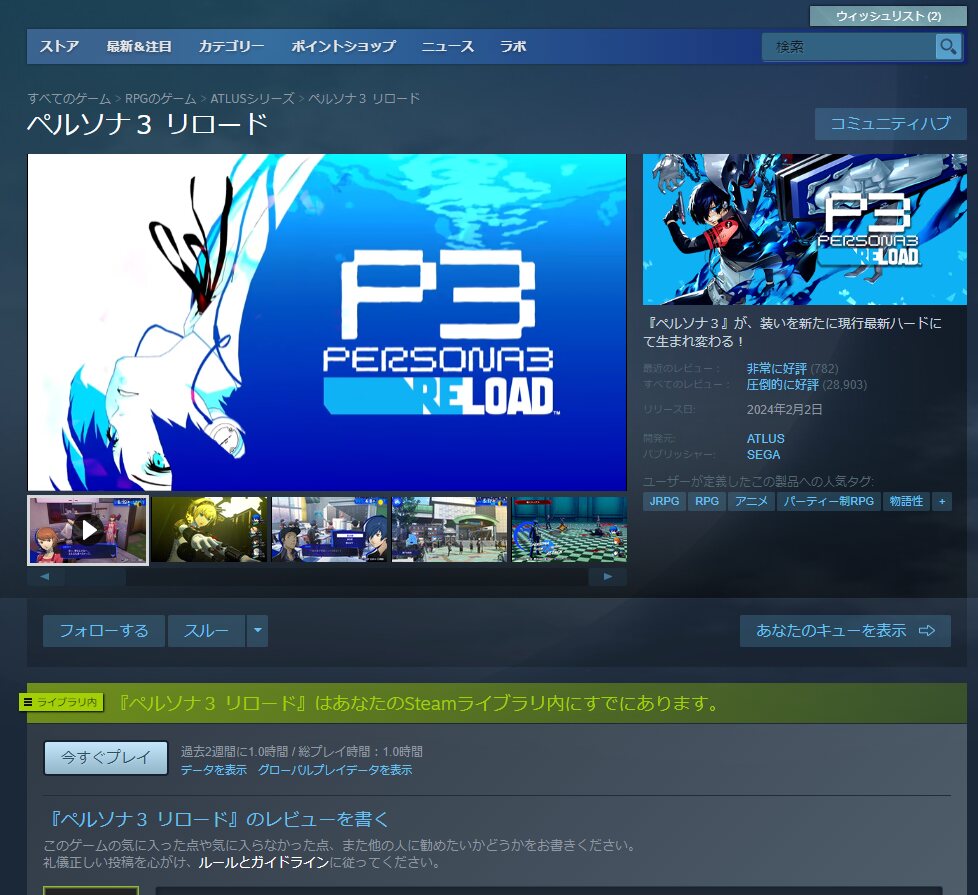Select the パーティー制RPG tag
The height and width of the screenshot is (895, 978).
point(829,501)
